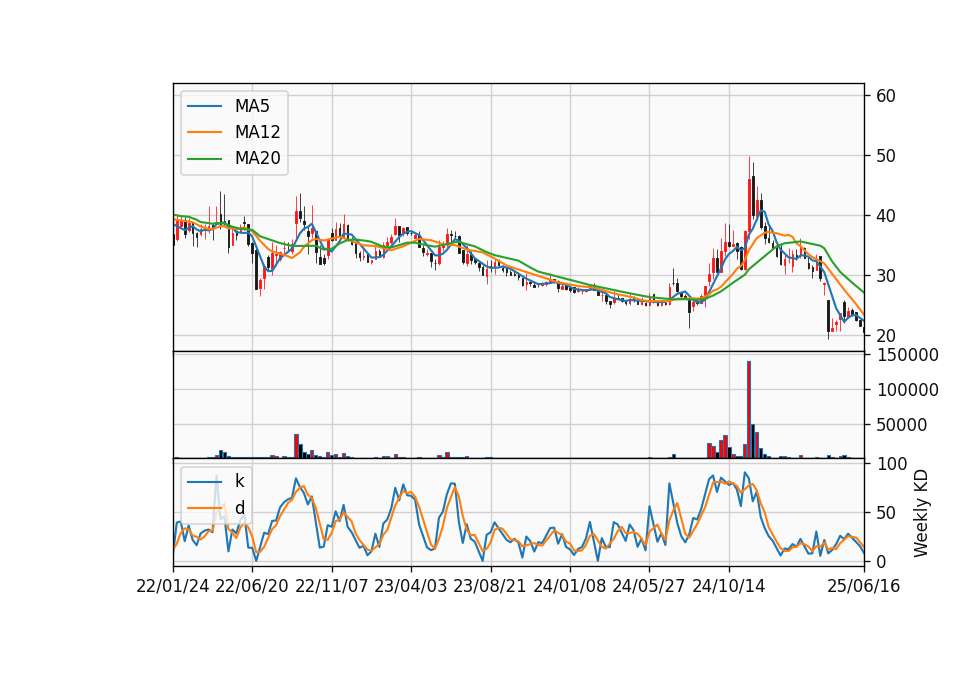
Task: Click the 24/10/14 date tick label
Action: click(729, 586)
